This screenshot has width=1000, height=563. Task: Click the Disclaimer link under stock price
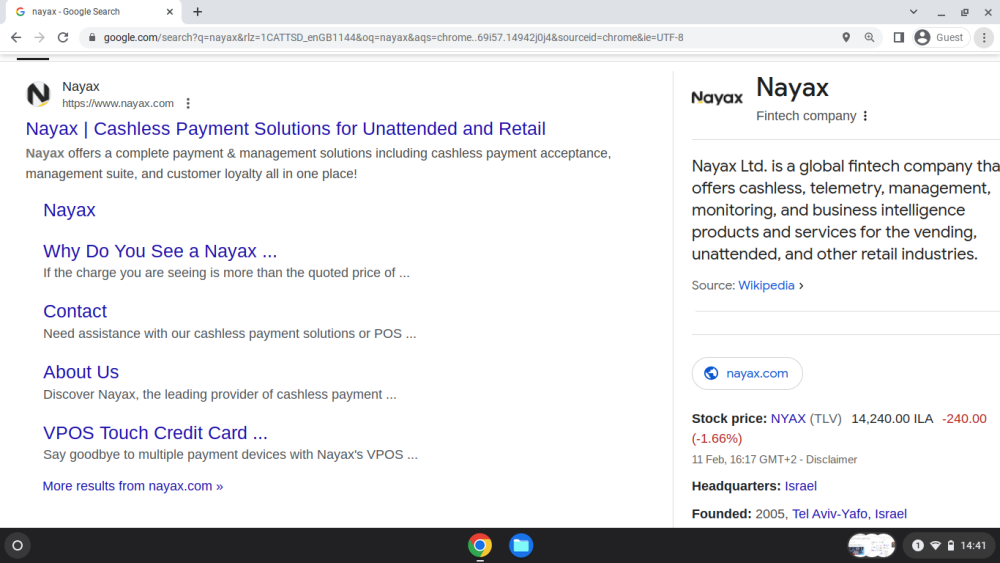[x=831, y=460]
